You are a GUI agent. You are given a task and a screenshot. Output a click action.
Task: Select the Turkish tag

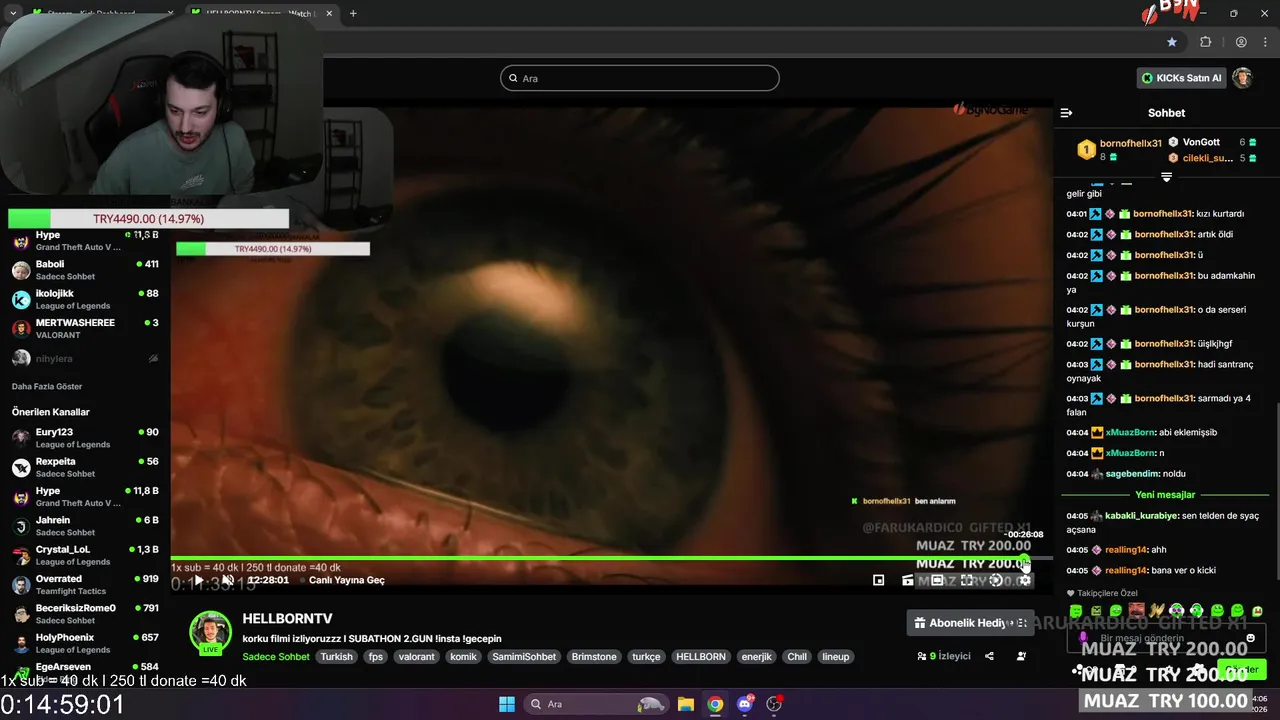pos(336,657)
